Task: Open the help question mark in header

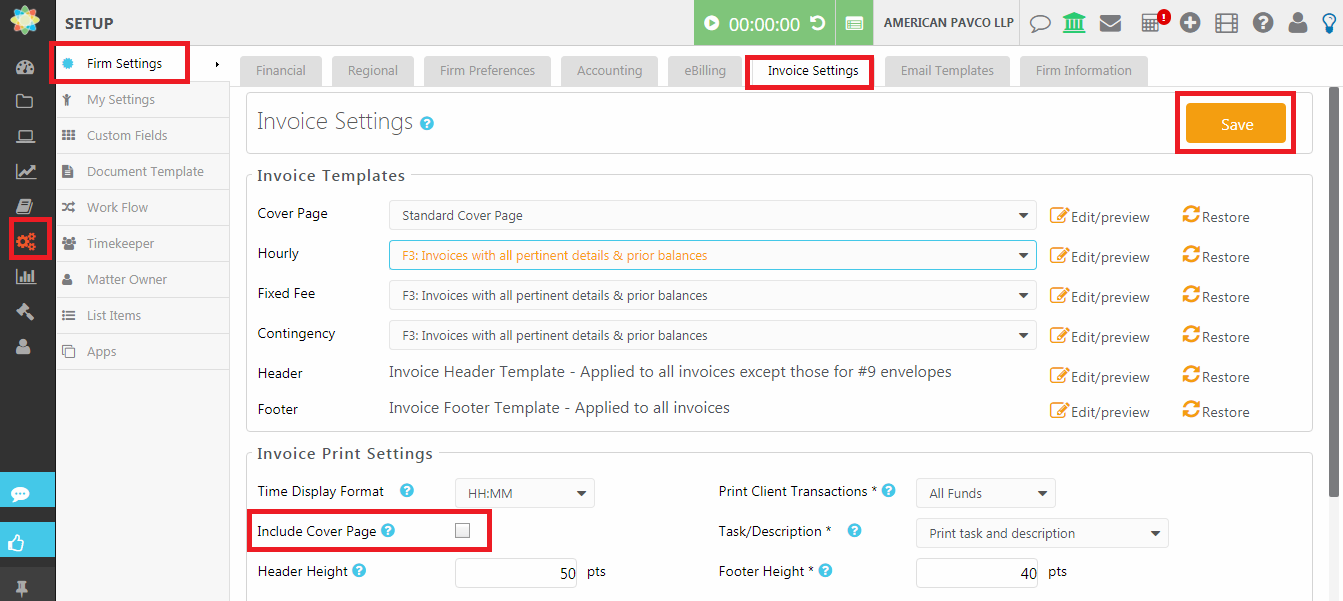Action: click(1263, 23)
